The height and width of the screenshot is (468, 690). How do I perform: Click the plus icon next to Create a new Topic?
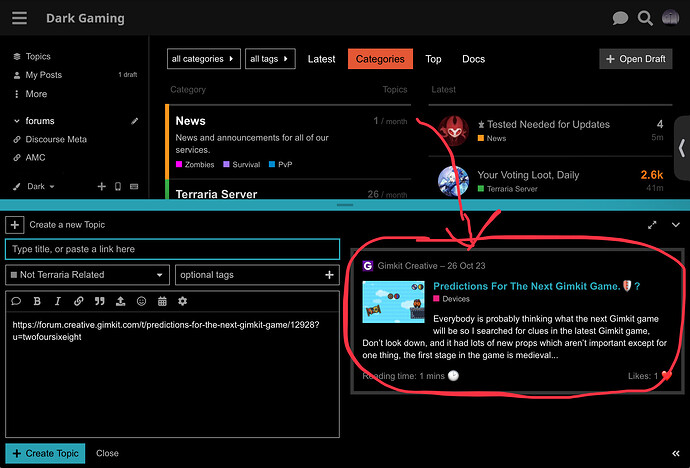[15, 225]
